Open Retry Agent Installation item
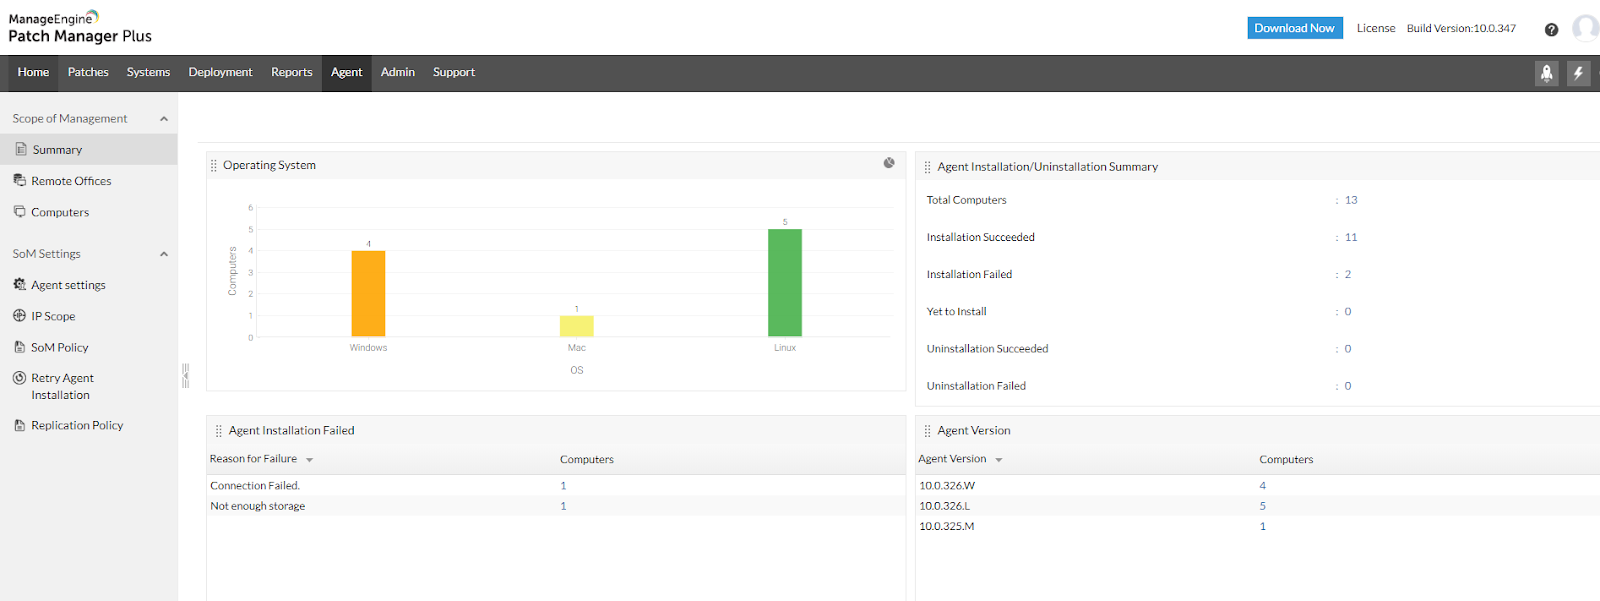This screenshot has height=601, width=1600. [62, 386]
